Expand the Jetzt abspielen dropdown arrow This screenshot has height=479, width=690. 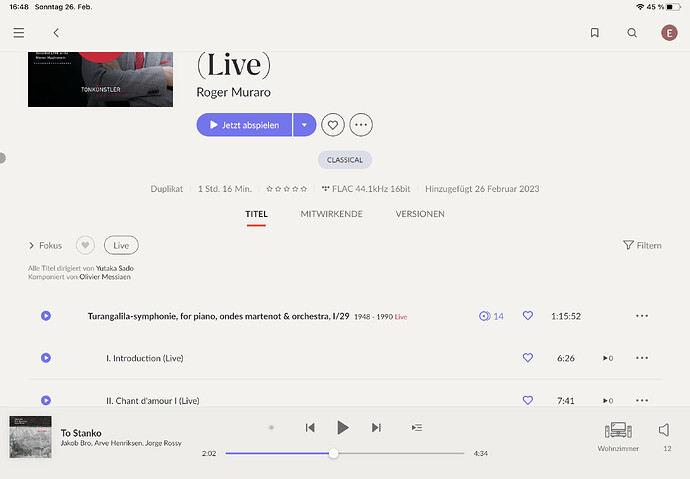click(x=304, y=125)
